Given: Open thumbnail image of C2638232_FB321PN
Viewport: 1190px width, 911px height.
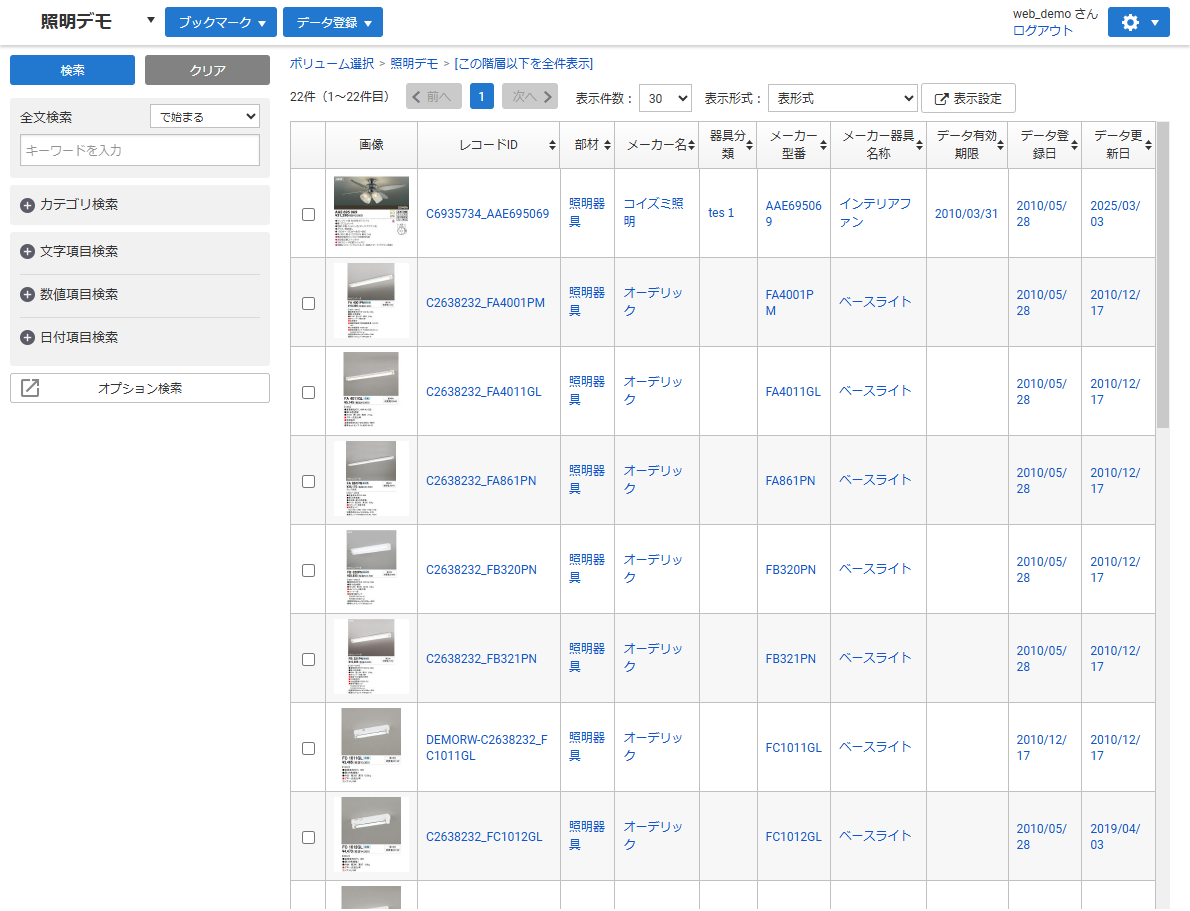Looking at the screenshot, I should [x=371, y=656].
